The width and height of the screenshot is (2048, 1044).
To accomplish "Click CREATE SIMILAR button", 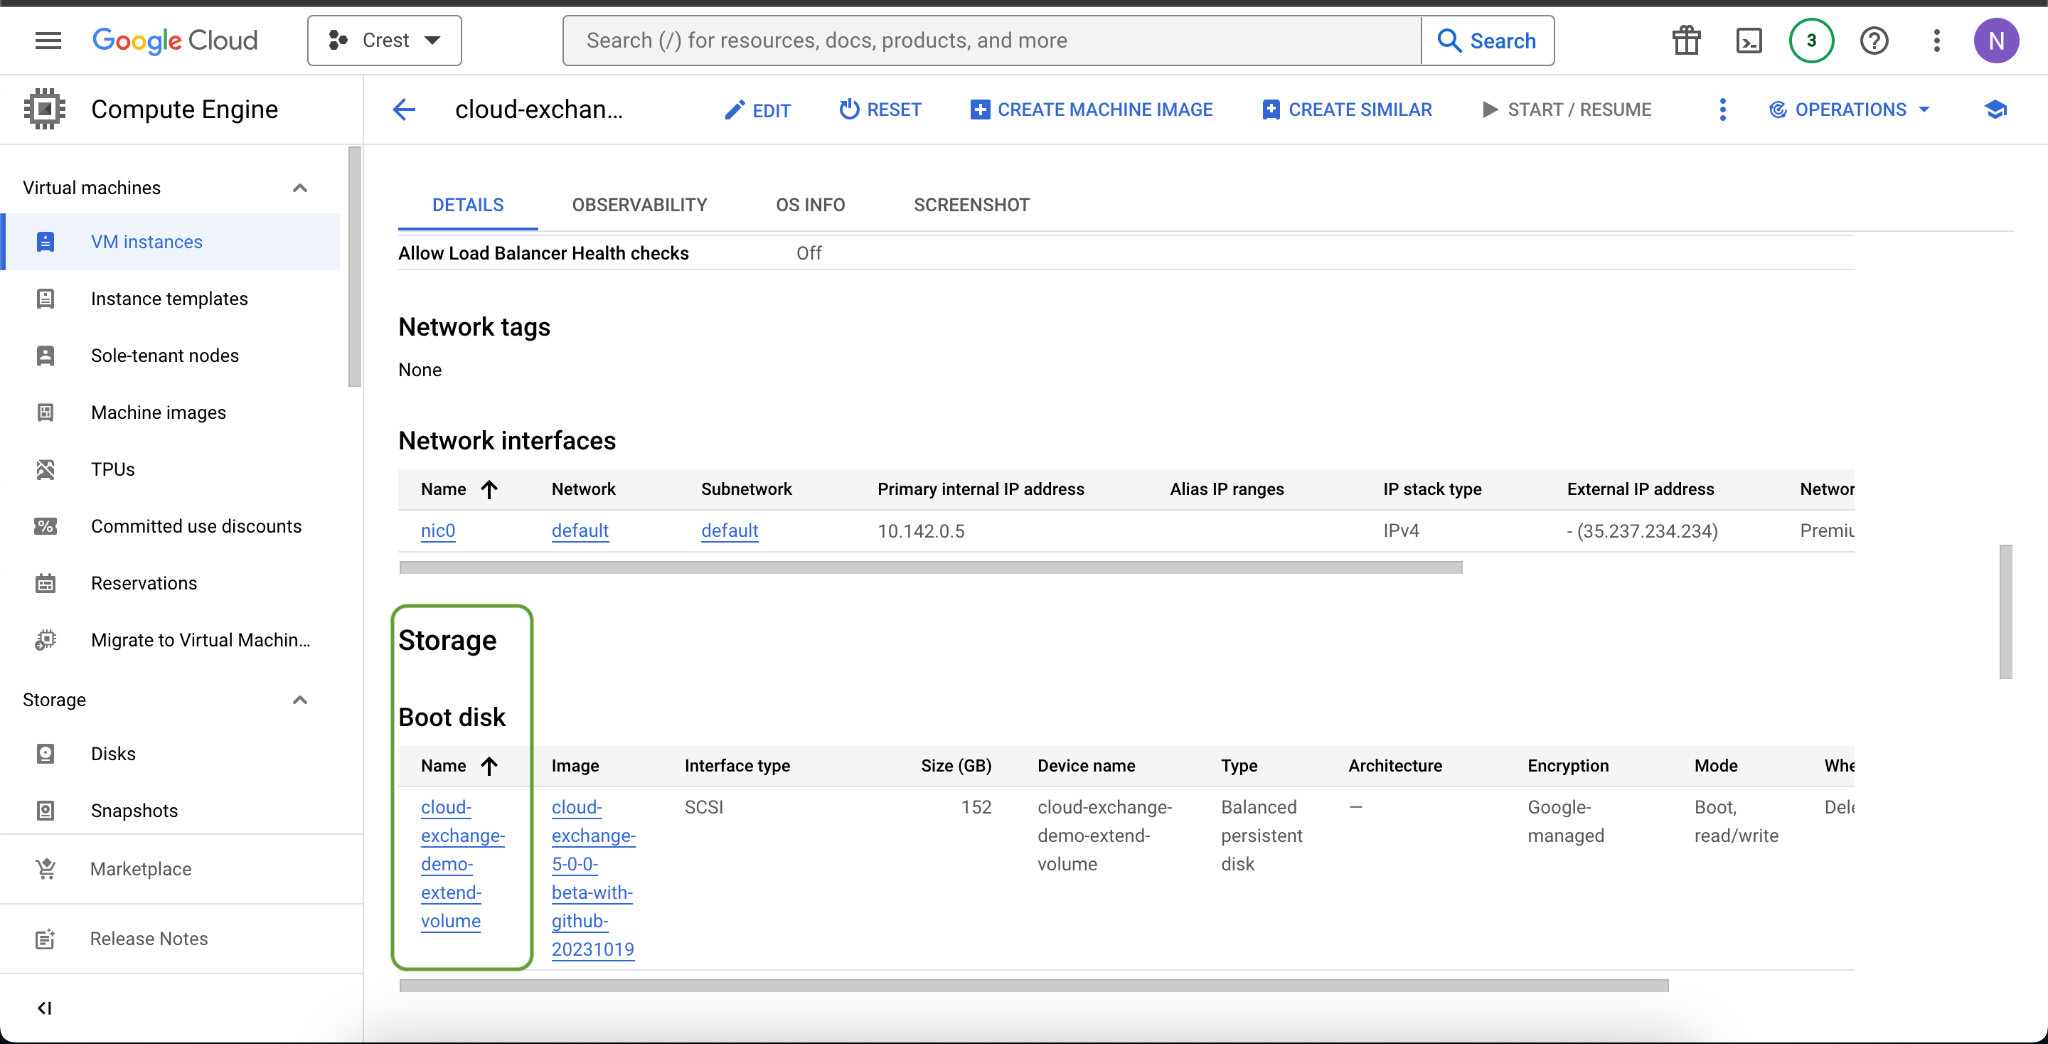I will point(1347,110).
